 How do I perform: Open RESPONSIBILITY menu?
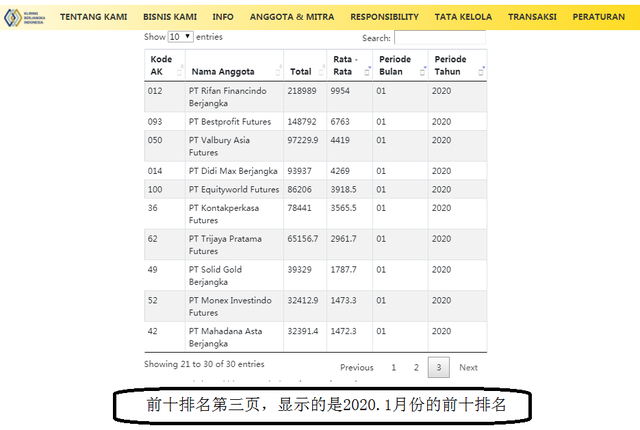tap(384, 17)
